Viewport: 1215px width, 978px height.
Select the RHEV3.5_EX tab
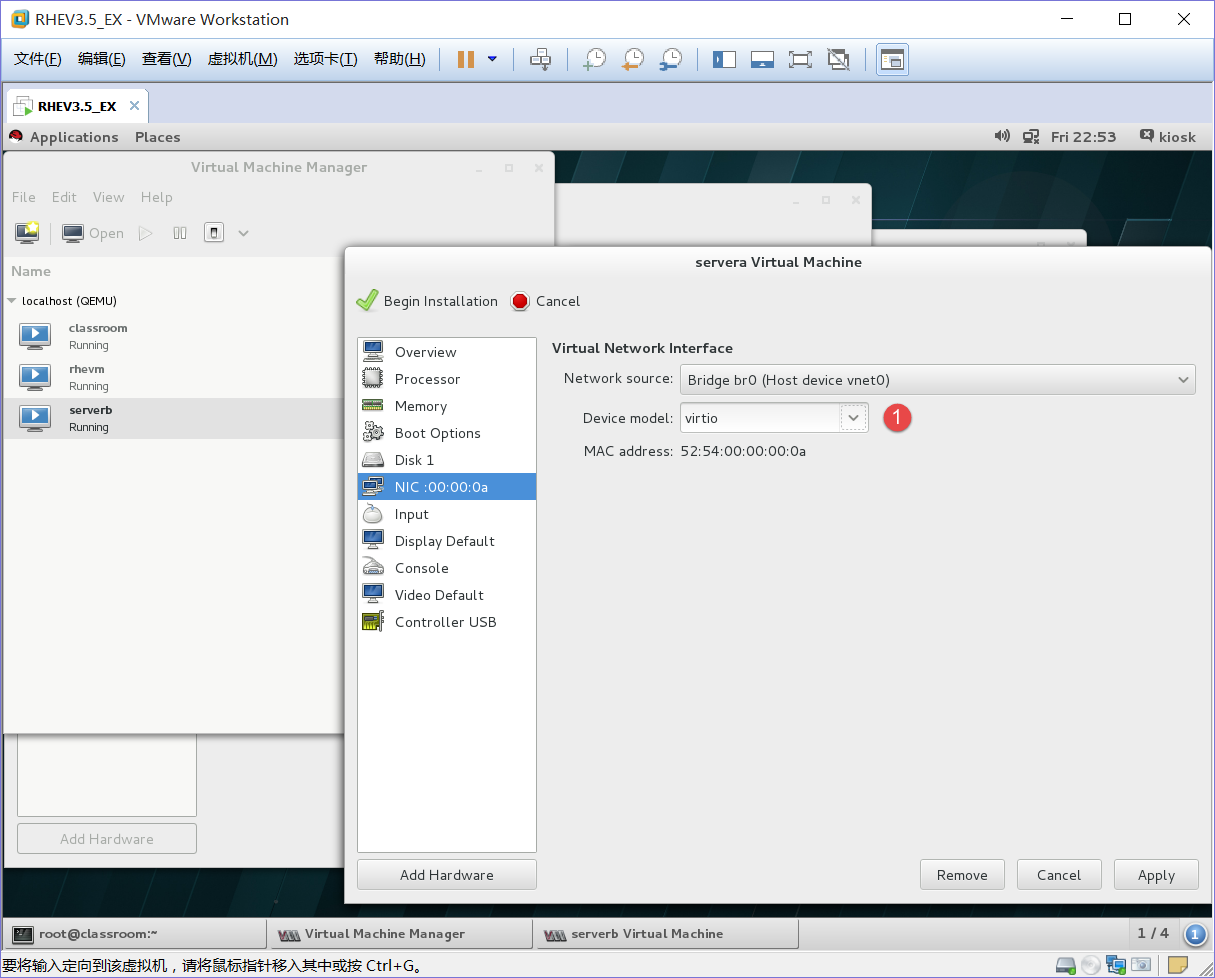point(77,106)
